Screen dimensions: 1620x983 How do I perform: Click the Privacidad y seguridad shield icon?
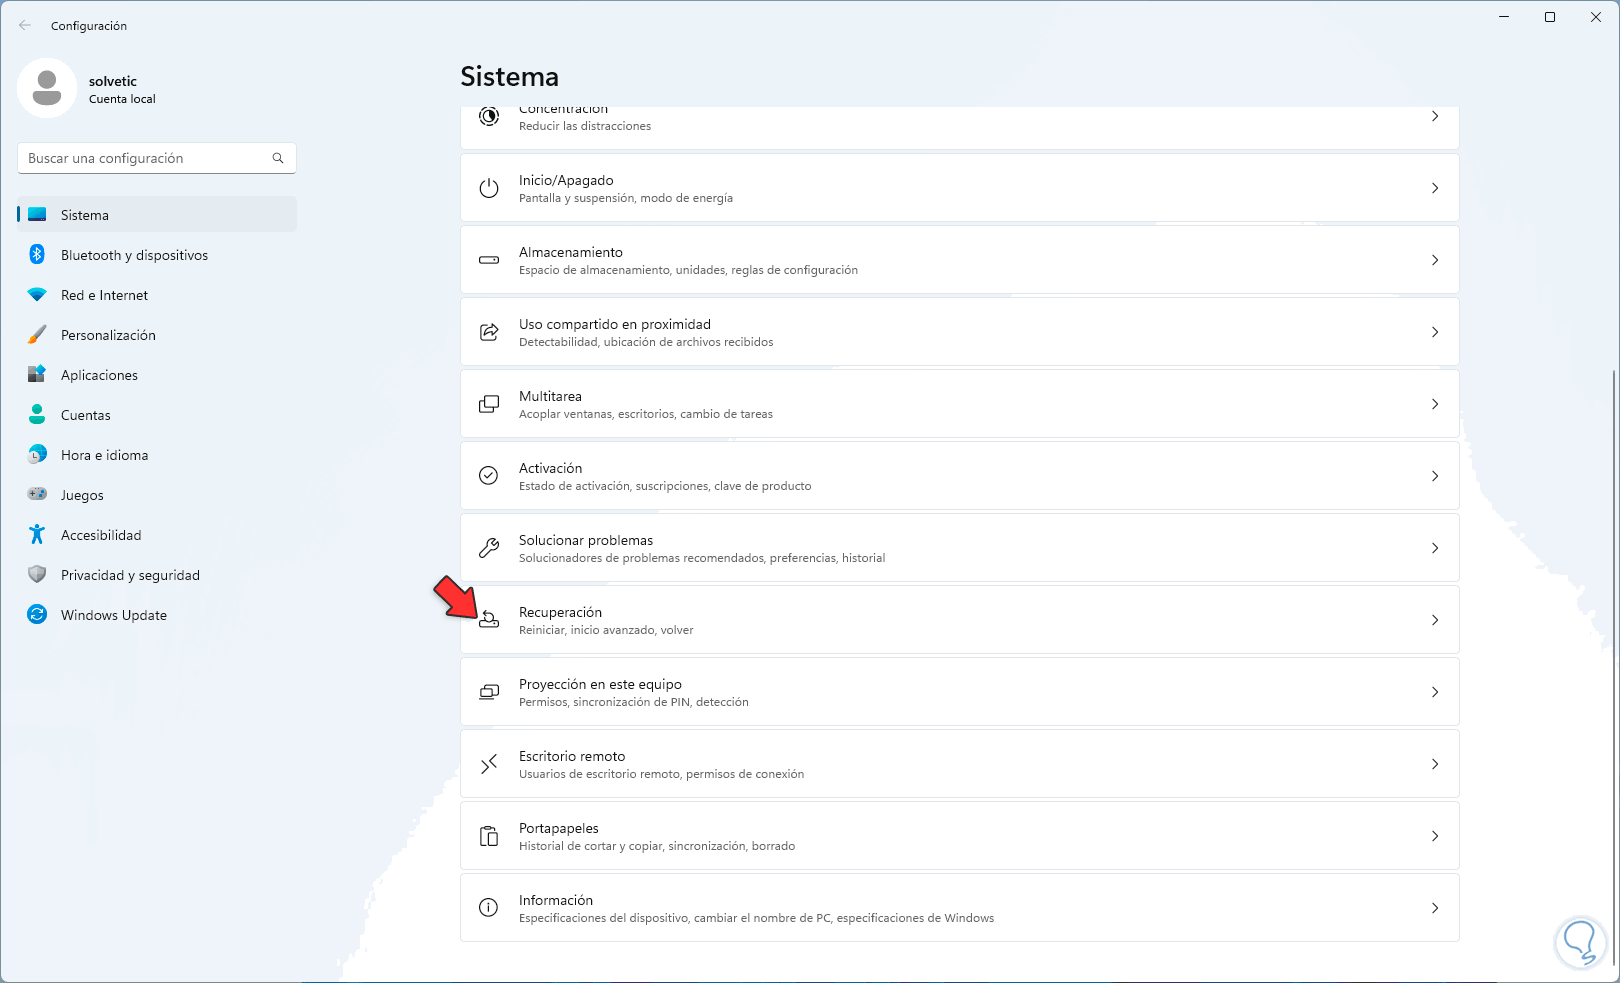click(x=37, y=575)
